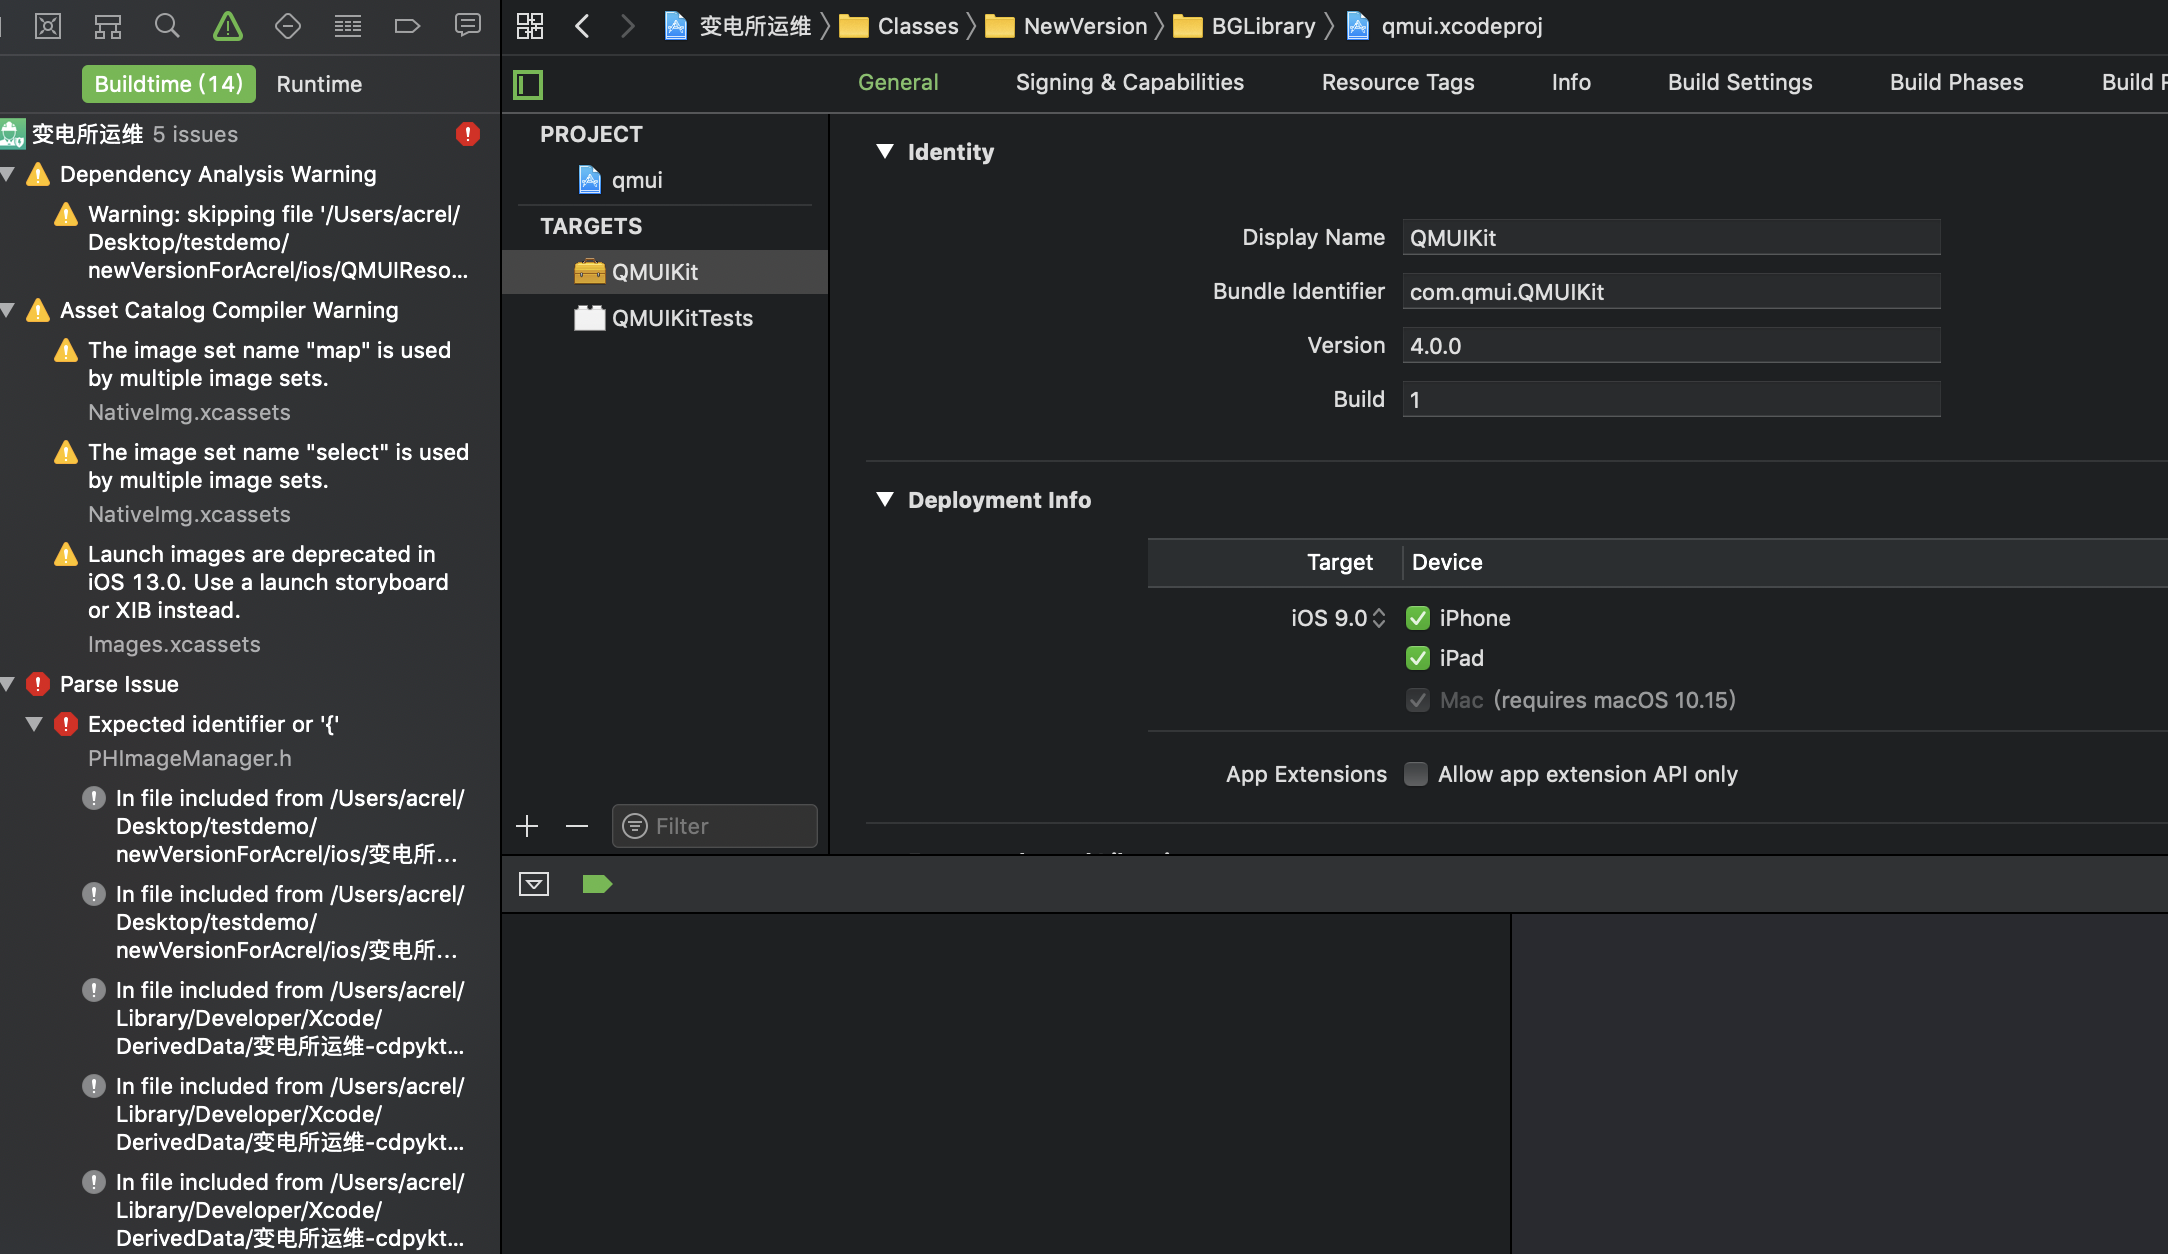Screen dimensions: 2168x1254
Task: Collapse the Identity section
Action: [884, 151]
